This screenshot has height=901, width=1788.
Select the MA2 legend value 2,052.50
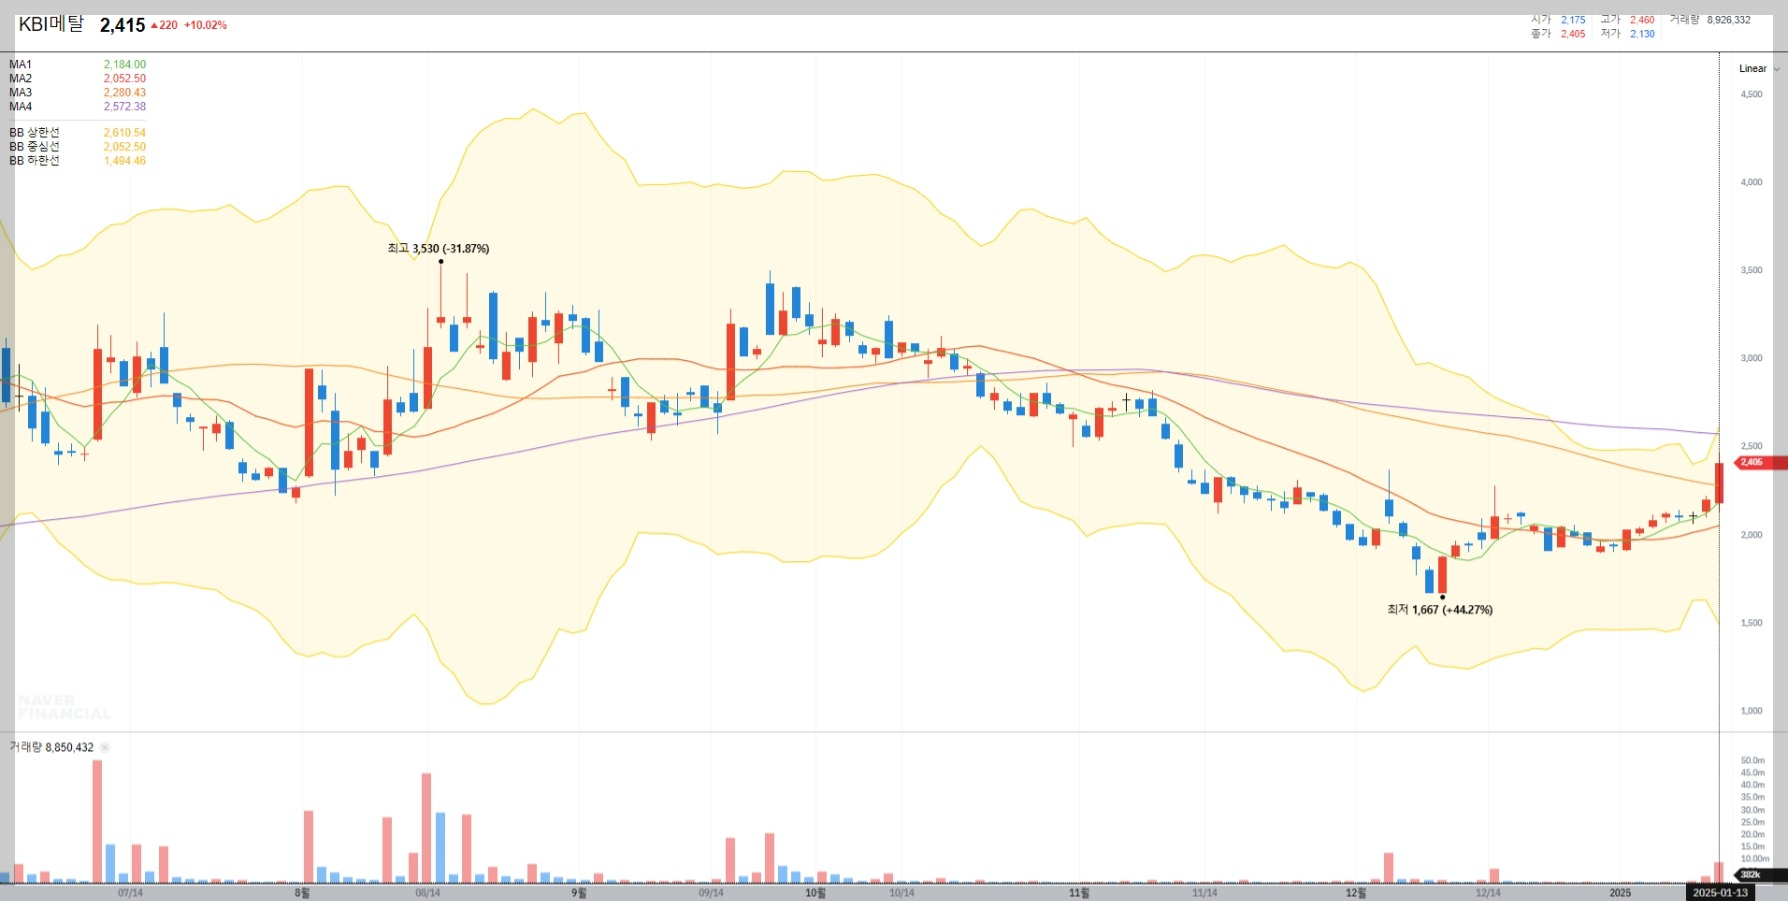(x=125, y=78)
